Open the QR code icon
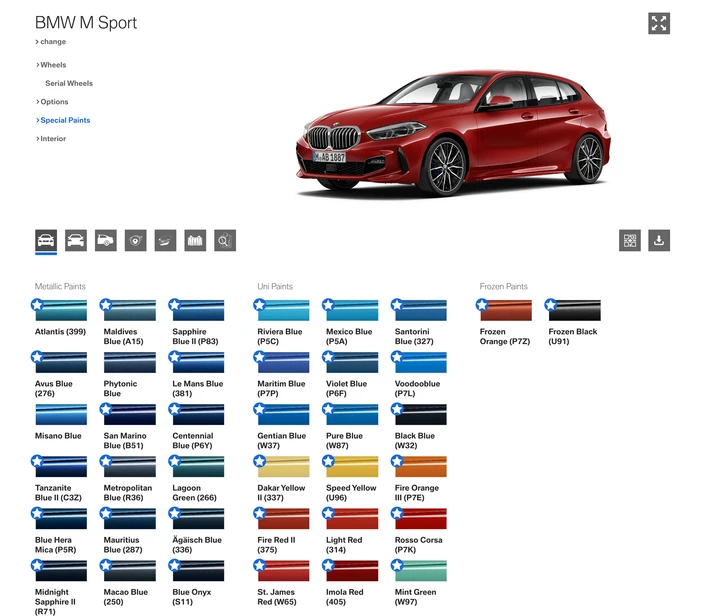720x616 pixels. [630, 240]
